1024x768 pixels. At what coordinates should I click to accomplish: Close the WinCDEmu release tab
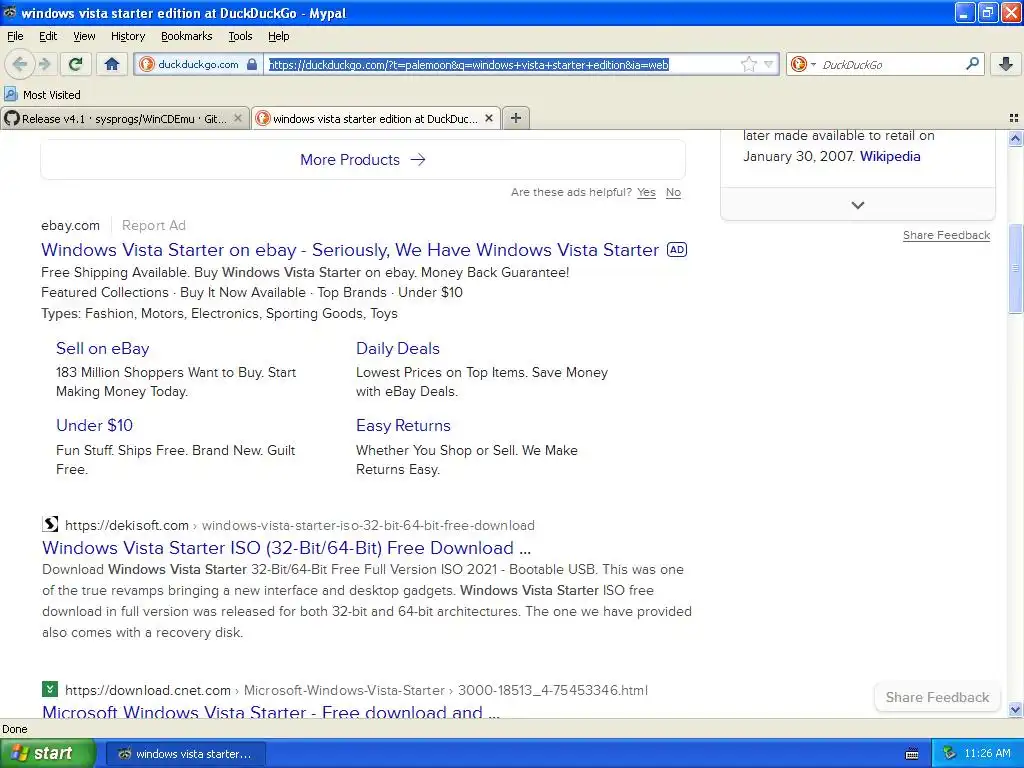[238, 118]
